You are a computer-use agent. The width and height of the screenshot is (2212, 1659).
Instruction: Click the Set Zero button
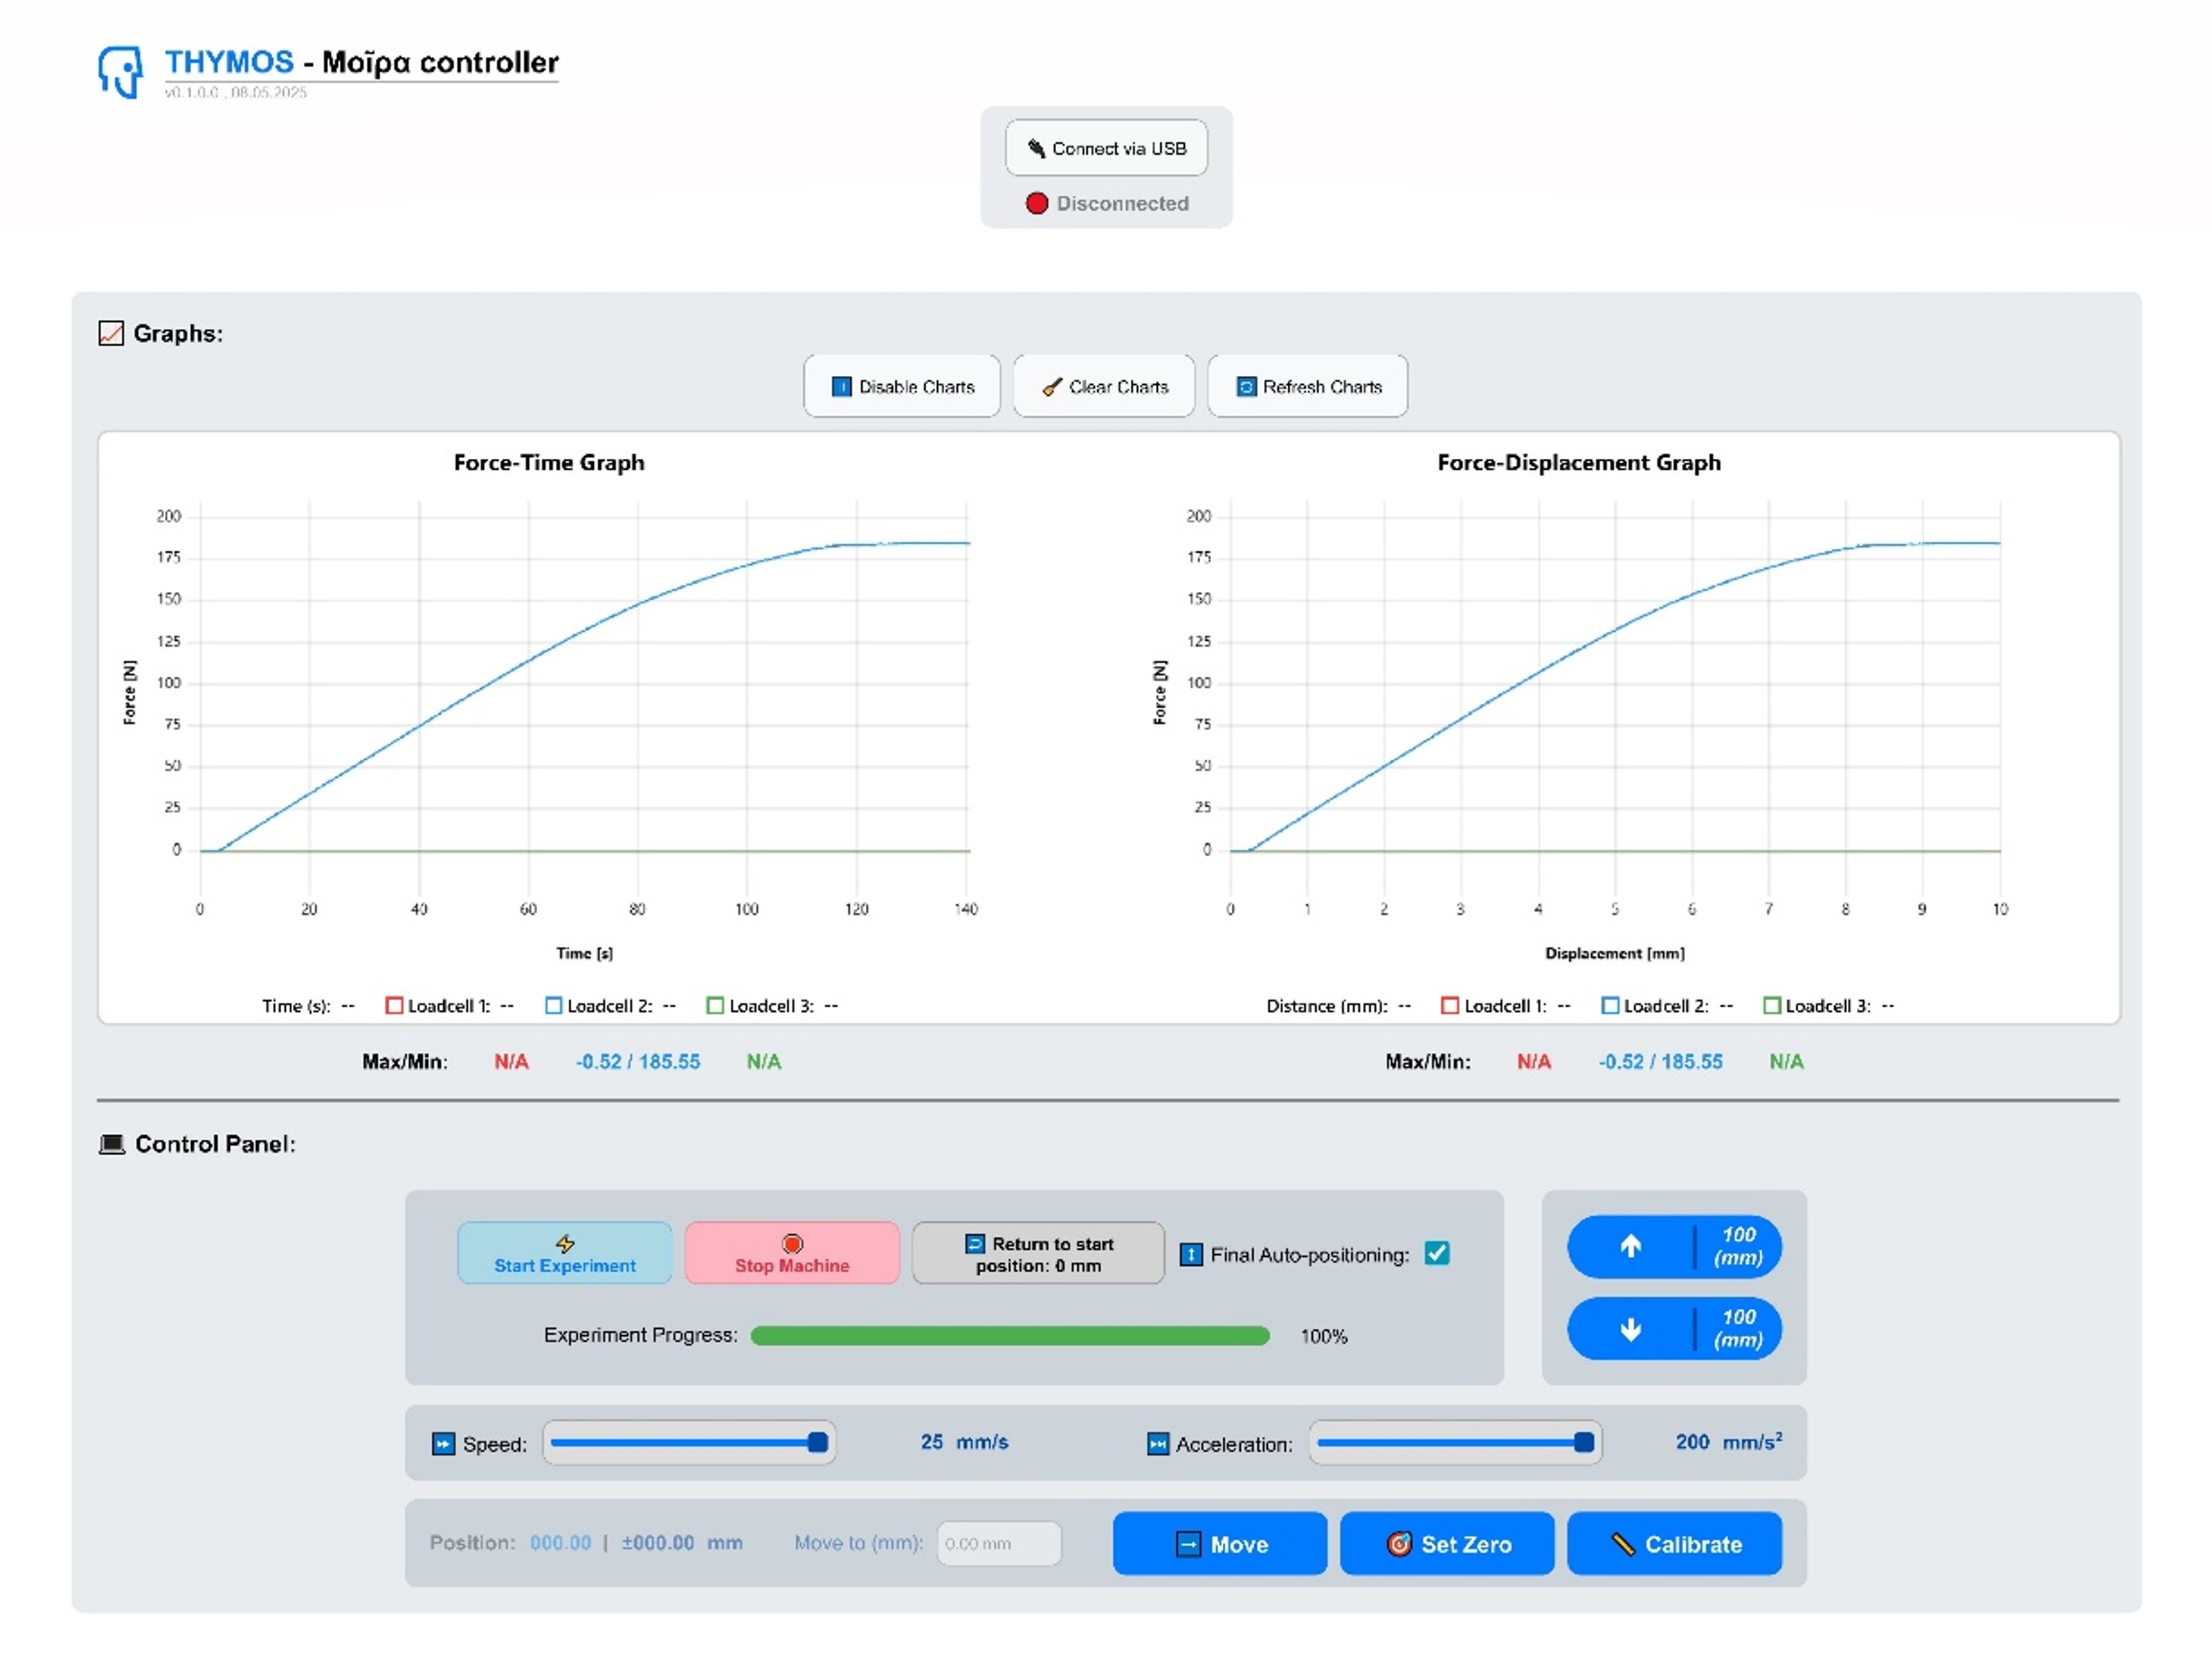[1447, 1543]
